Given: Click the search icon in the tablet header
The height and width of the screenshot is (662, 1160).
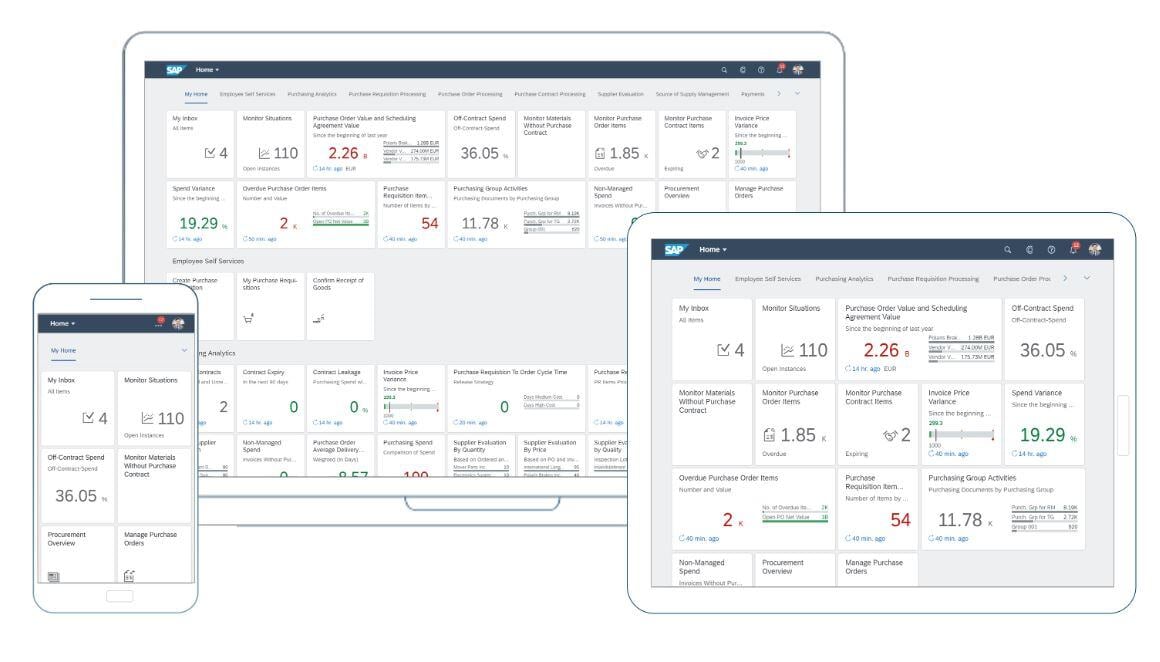Looking at the screenshot, I should click(1007, 250).
